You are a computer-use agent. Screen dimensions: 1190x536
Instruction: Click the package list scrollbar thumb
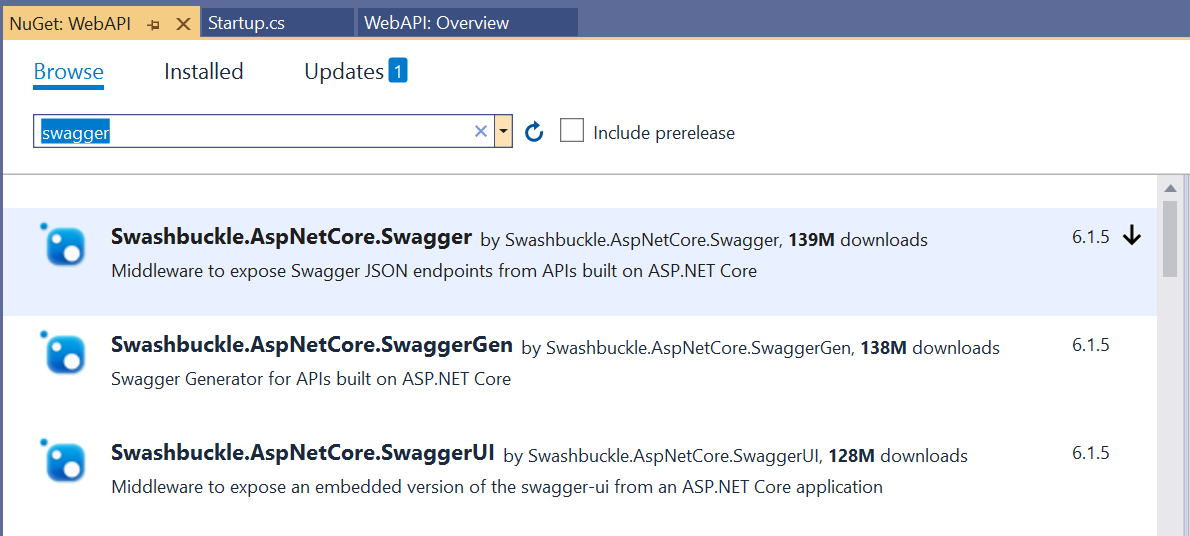[1170, 238]
